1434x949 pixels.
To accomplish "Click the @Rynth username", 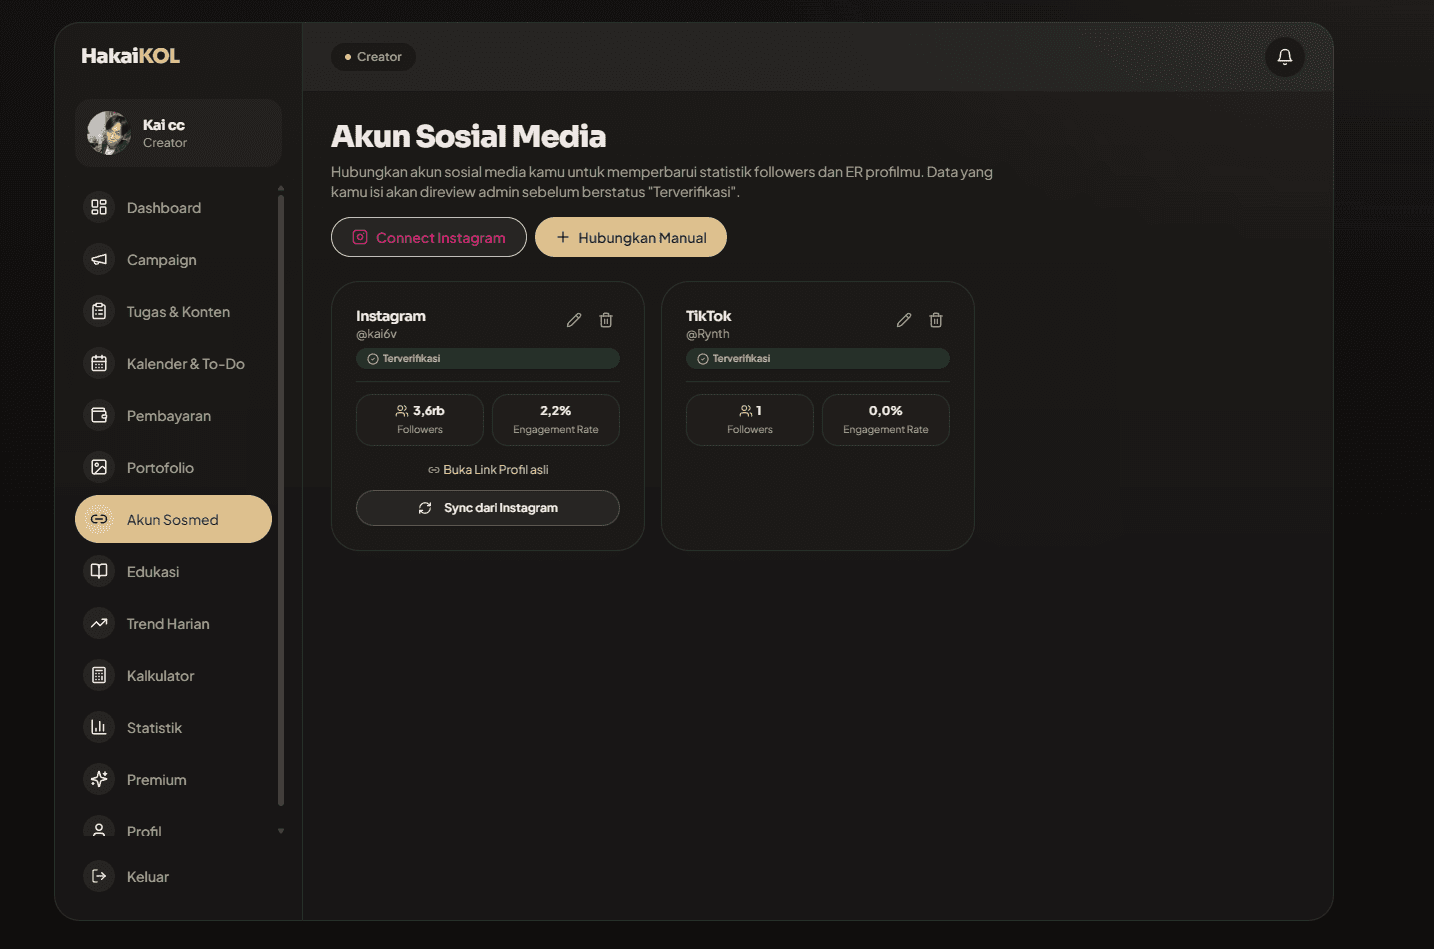I will click(708, 334).
